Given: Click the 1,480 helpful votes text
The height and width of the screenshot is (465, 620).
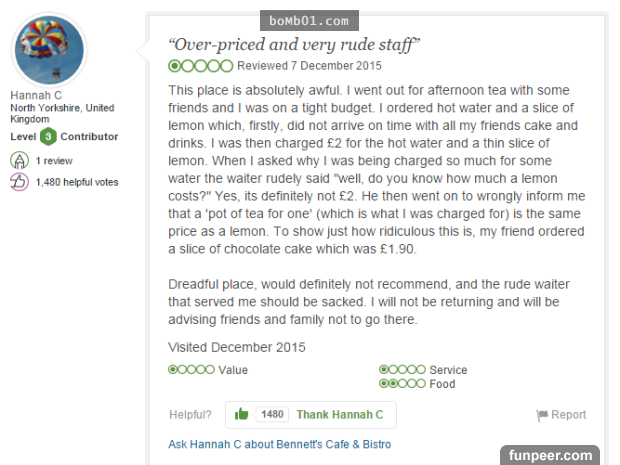Looking at the screenshot, I should (x=76, y=182).
